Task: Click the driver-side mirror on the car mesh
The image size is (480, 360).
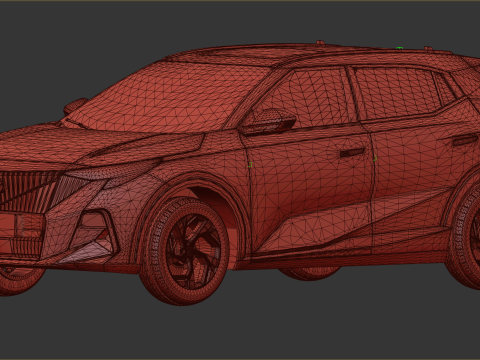Action: [269, 121]
